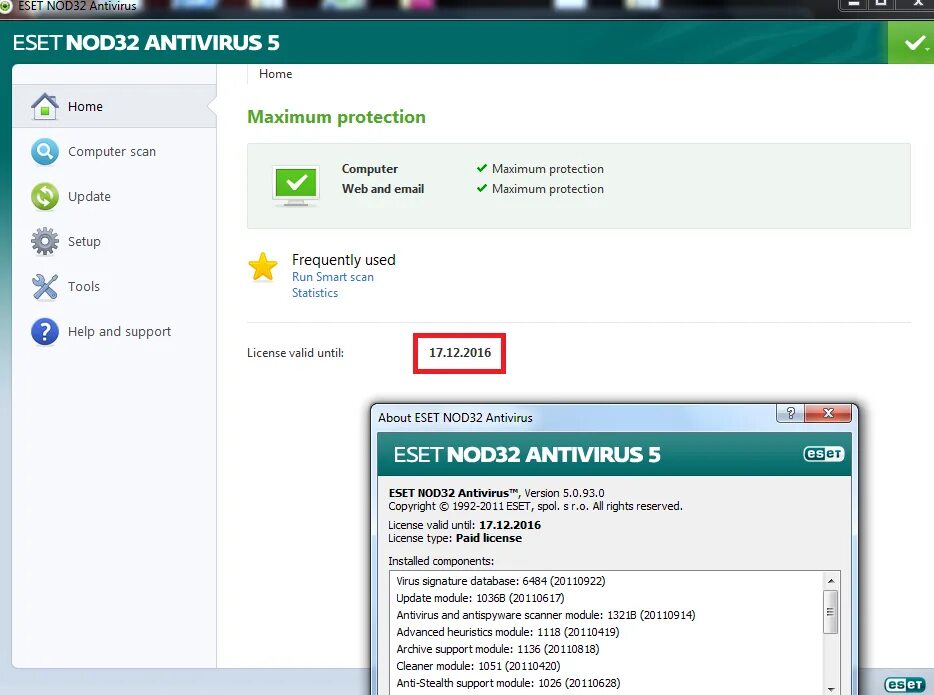Open the Home section label in sidebar
Image resolution: width=934 pixels, height=695 pixels.
(x=85, y=107)
